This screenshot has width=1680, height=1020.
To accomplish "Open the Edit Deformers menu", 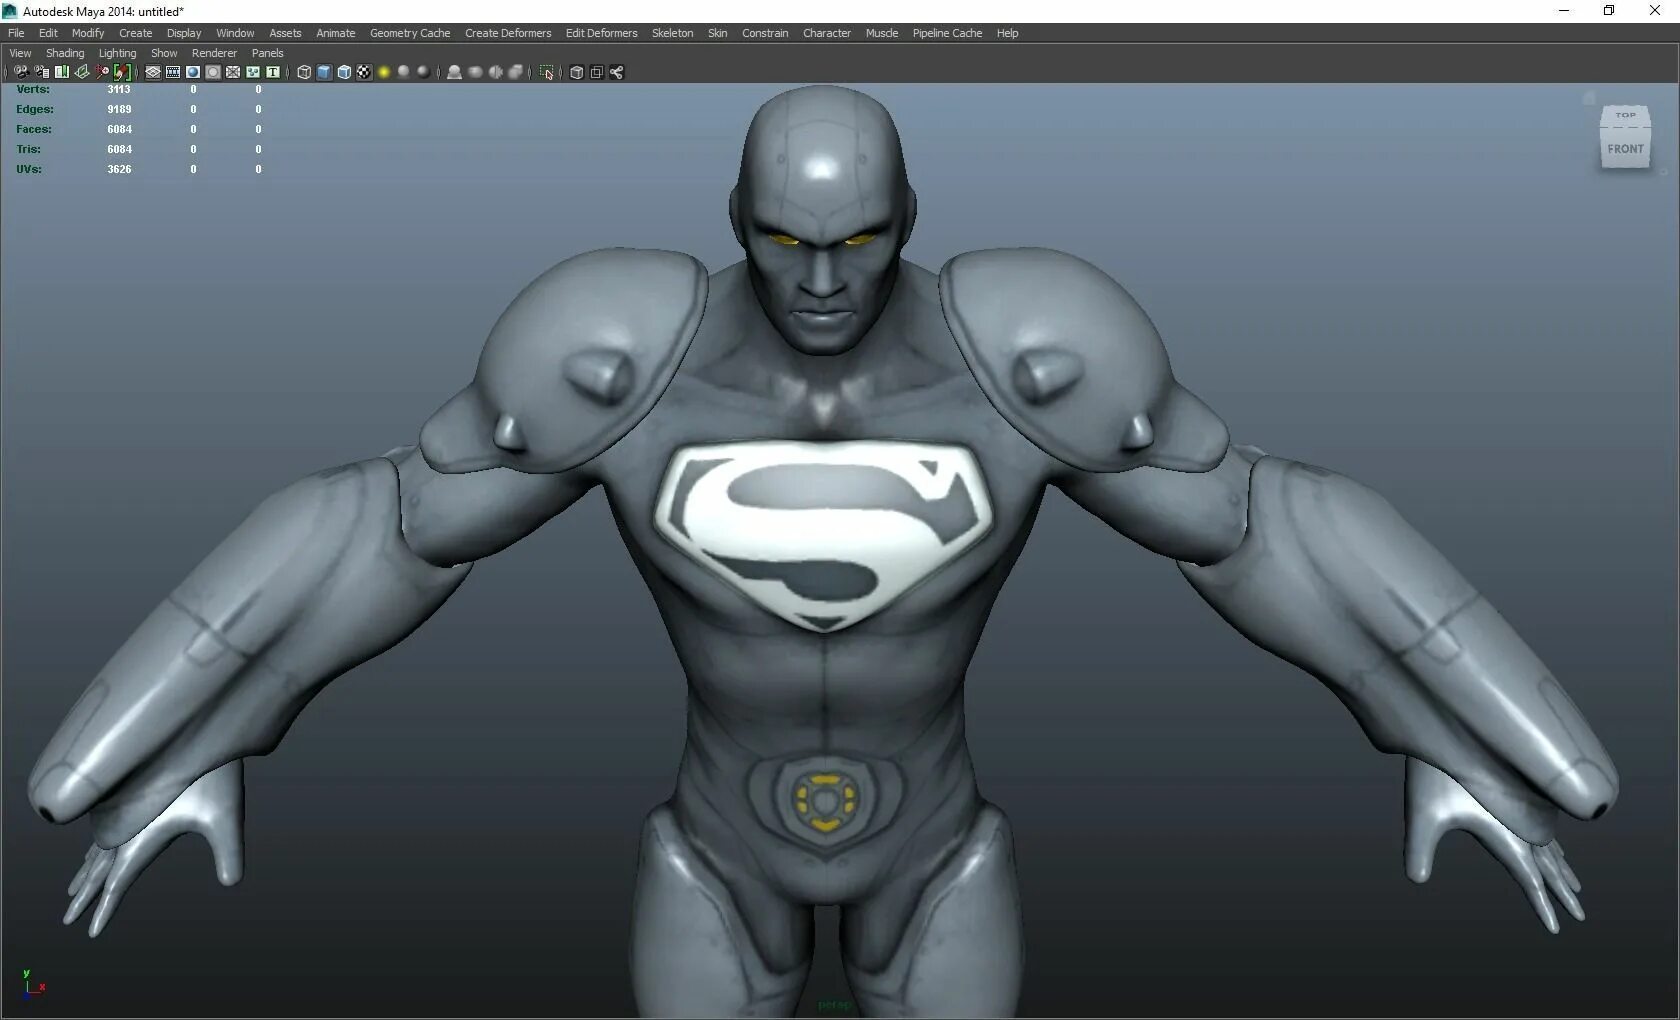I will (601, 33).
